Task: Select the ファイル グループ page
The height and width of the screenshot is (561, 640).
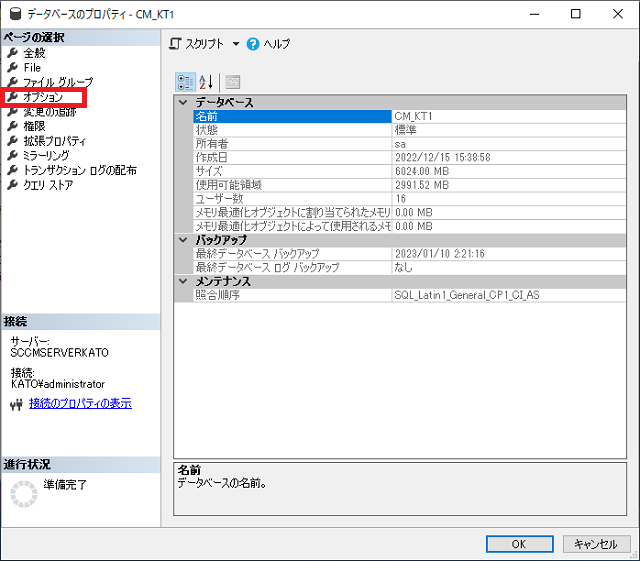Action: click(x=57, y=82)
